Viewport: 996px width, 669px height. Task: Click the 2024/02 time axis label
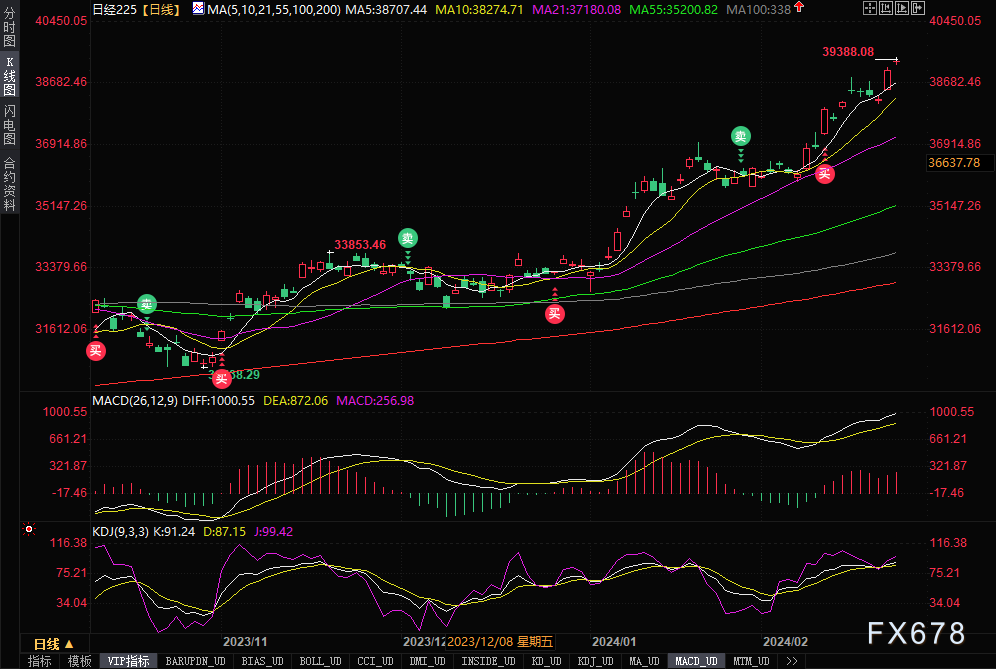[x=785, y=642]
